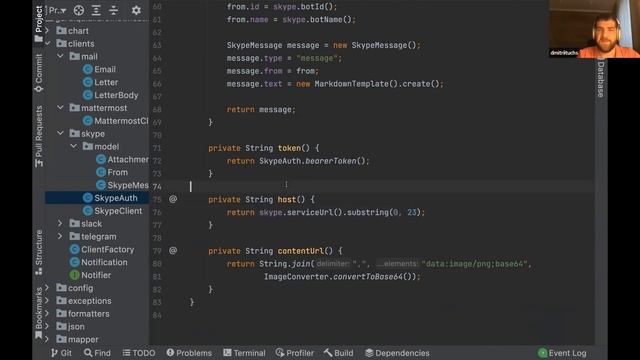Click the MarkdownTemplate class reference

point(351,84)
